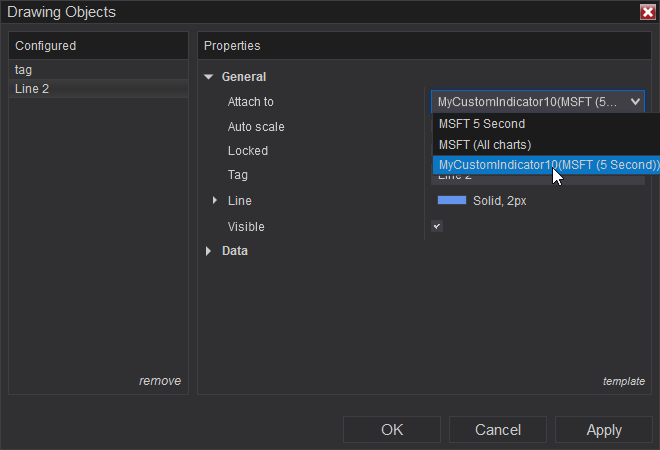The image size is (660, 450).
Task: Collapse the General section
Action: tap(209, 77)
